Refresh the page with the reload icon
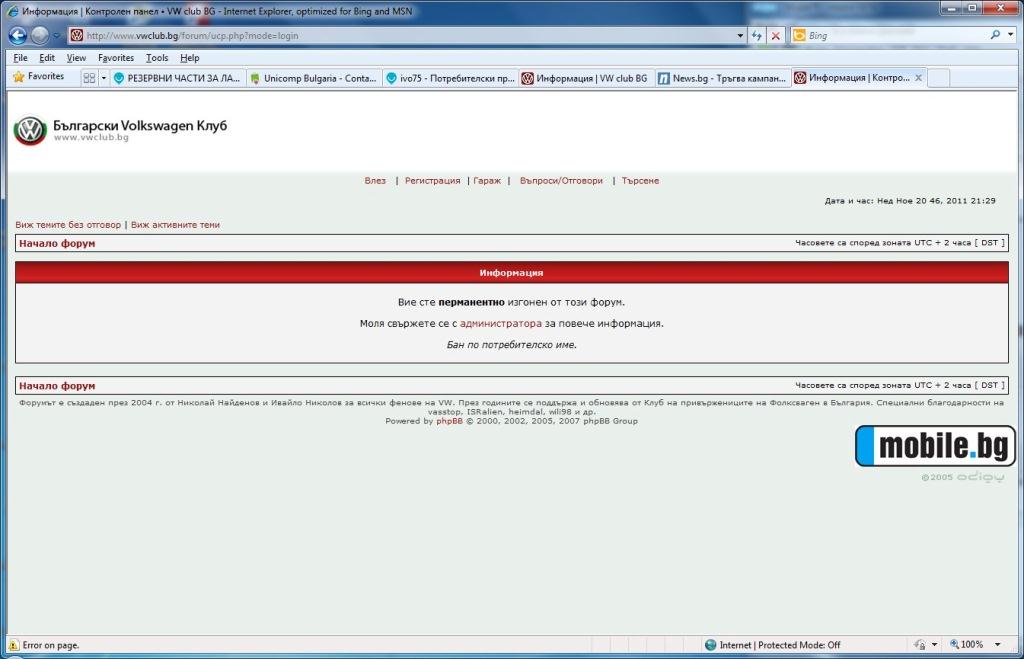The image size is (1024, 659). tap(757, 35)
